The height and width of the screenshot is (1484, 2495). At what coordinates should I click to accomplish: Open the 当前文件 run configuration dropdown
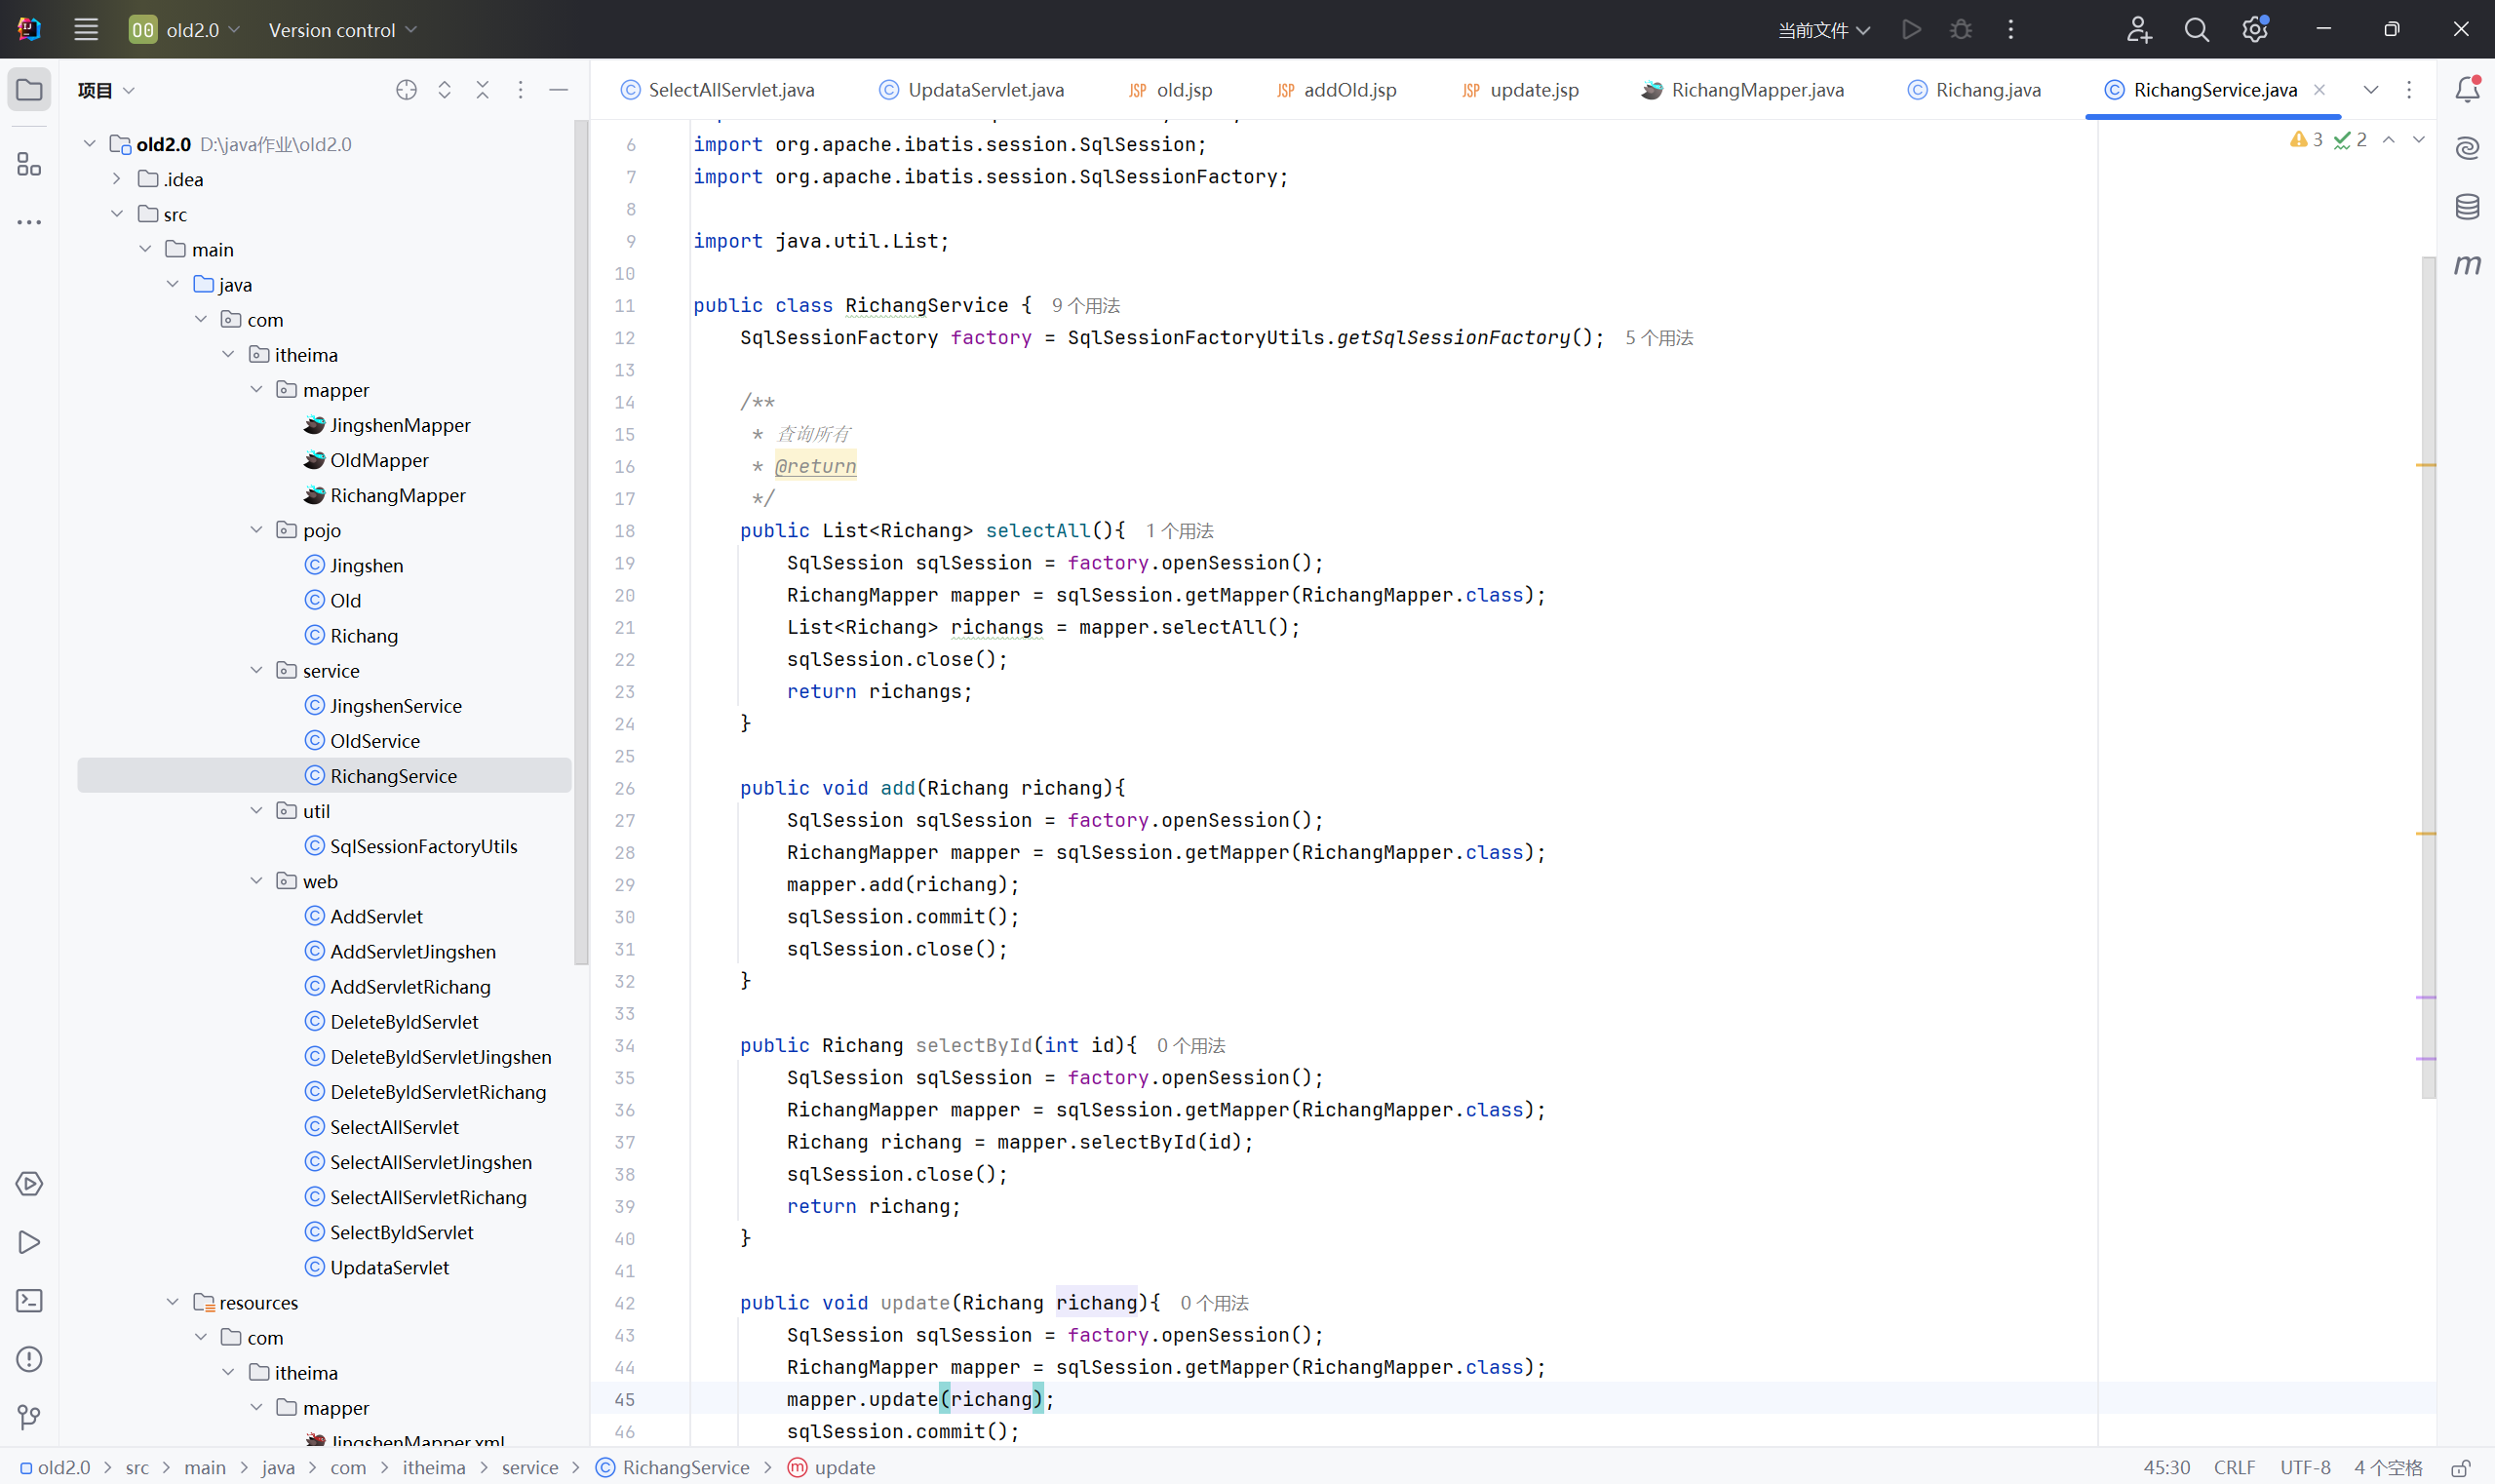pos(1824,30)
